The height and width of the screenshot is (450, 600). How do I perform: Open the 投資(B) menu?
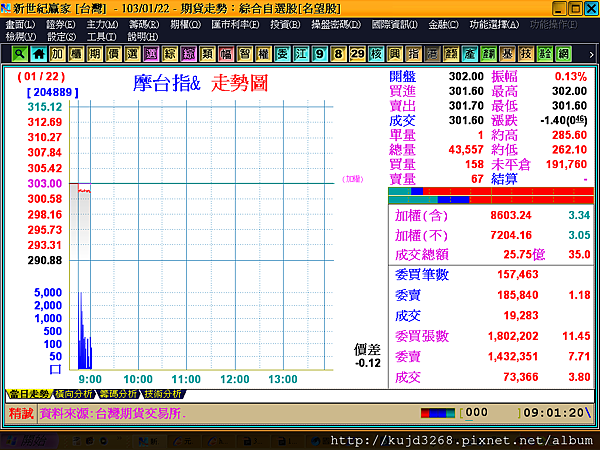(285, 25)
